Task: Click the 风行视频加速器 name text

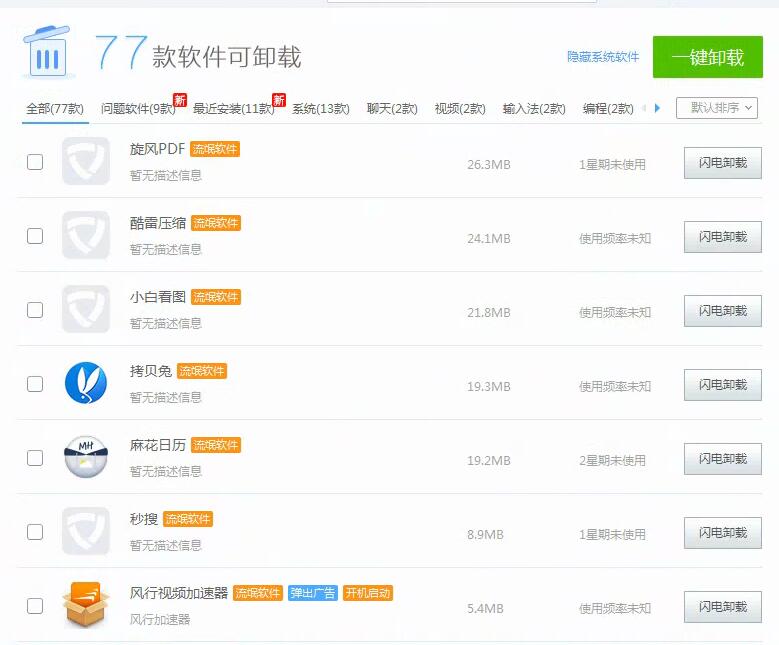Action: pos(179,593)
